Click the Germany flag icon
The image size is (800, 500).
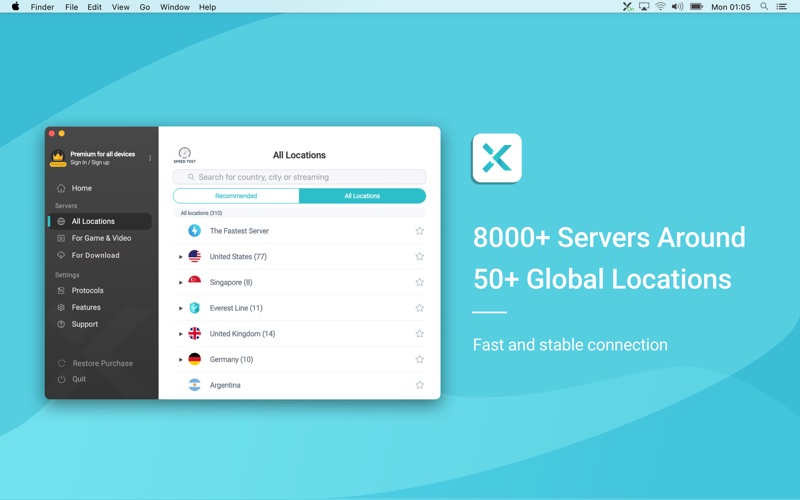(194, 359)
